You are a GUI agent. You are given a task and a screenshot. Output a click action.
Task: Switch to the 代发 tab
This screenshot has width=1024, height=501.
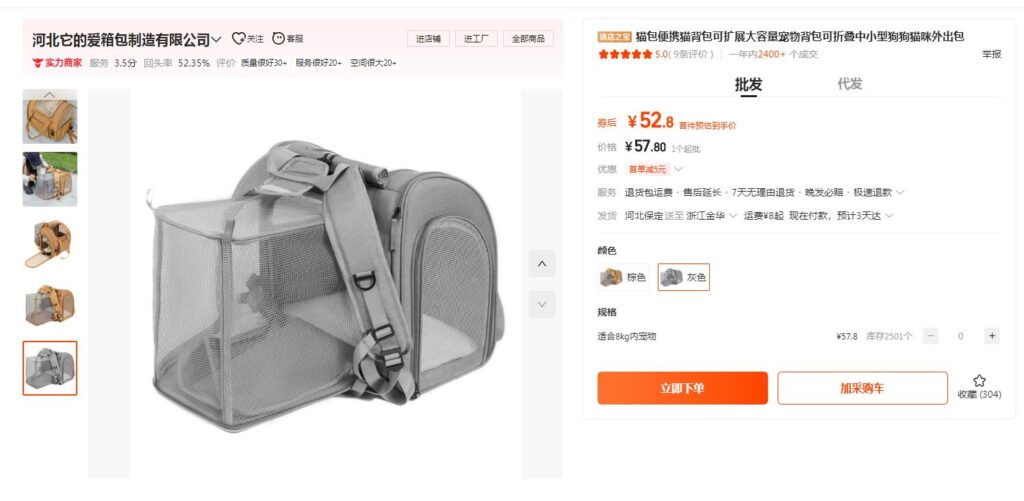tap(850, 84)
